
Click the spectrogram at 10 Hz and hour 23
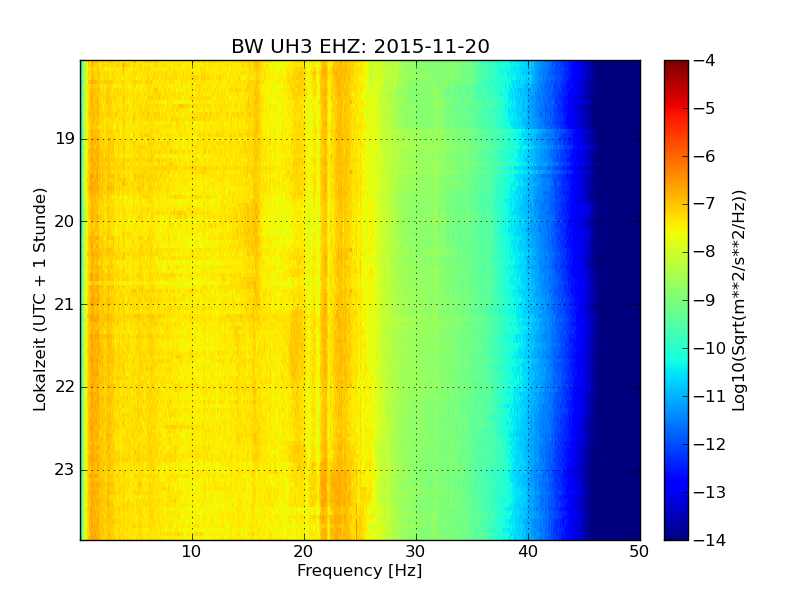(192, 470)
